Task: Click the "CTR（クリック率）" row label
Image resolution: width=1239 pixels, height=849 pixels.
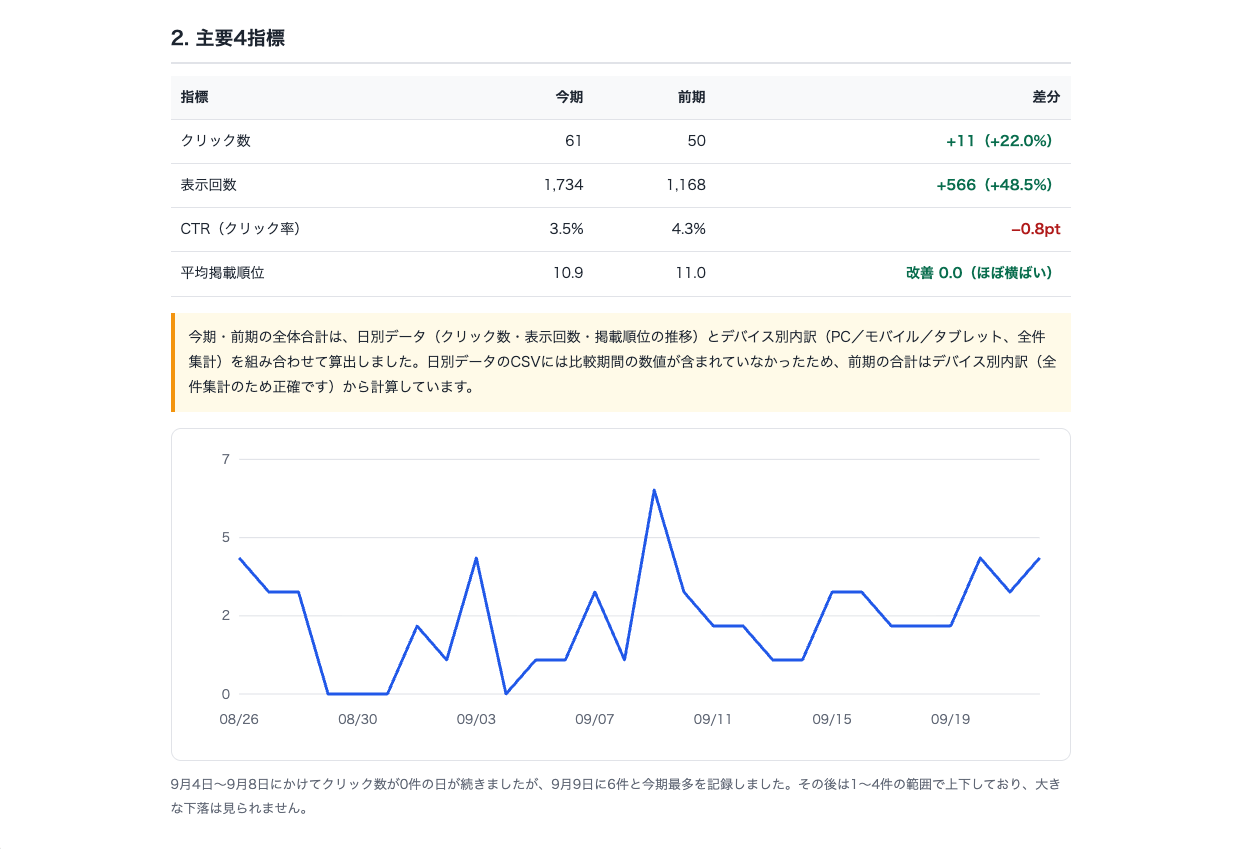Action: pyautogui.click(x=241, y=229)
